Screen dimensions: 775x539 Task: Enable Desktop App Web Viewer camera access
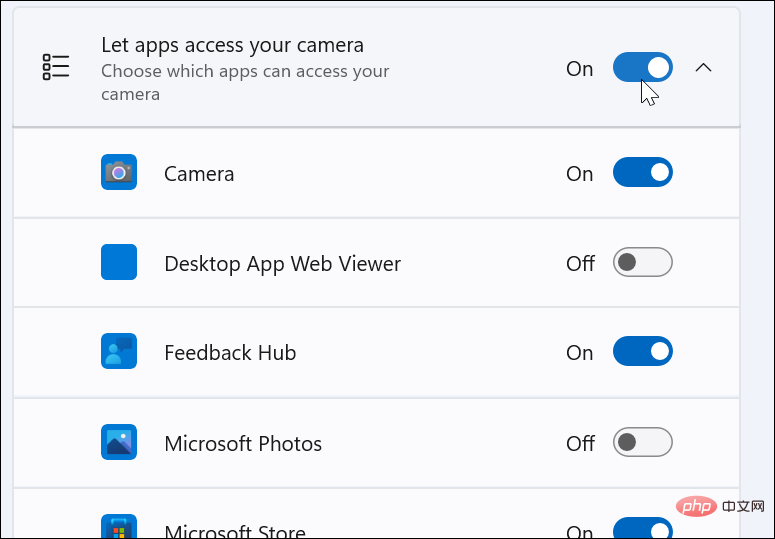tap(643, 262)
